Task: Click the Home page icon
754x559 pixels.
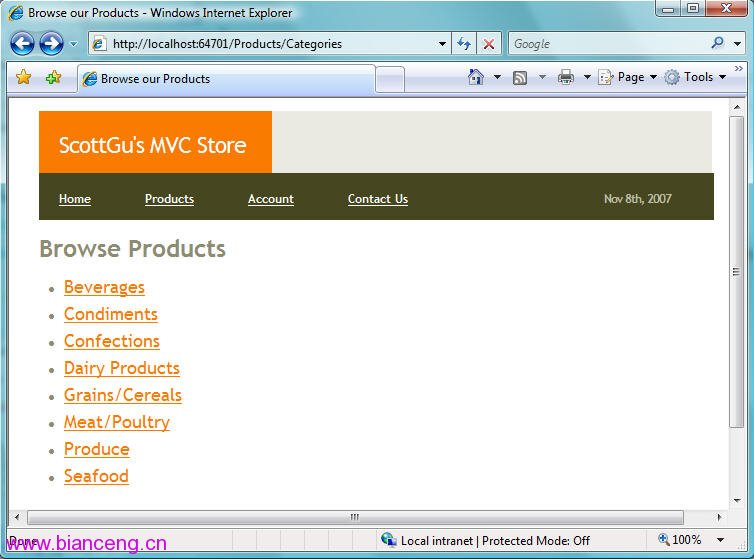Action: click(476, 77)
